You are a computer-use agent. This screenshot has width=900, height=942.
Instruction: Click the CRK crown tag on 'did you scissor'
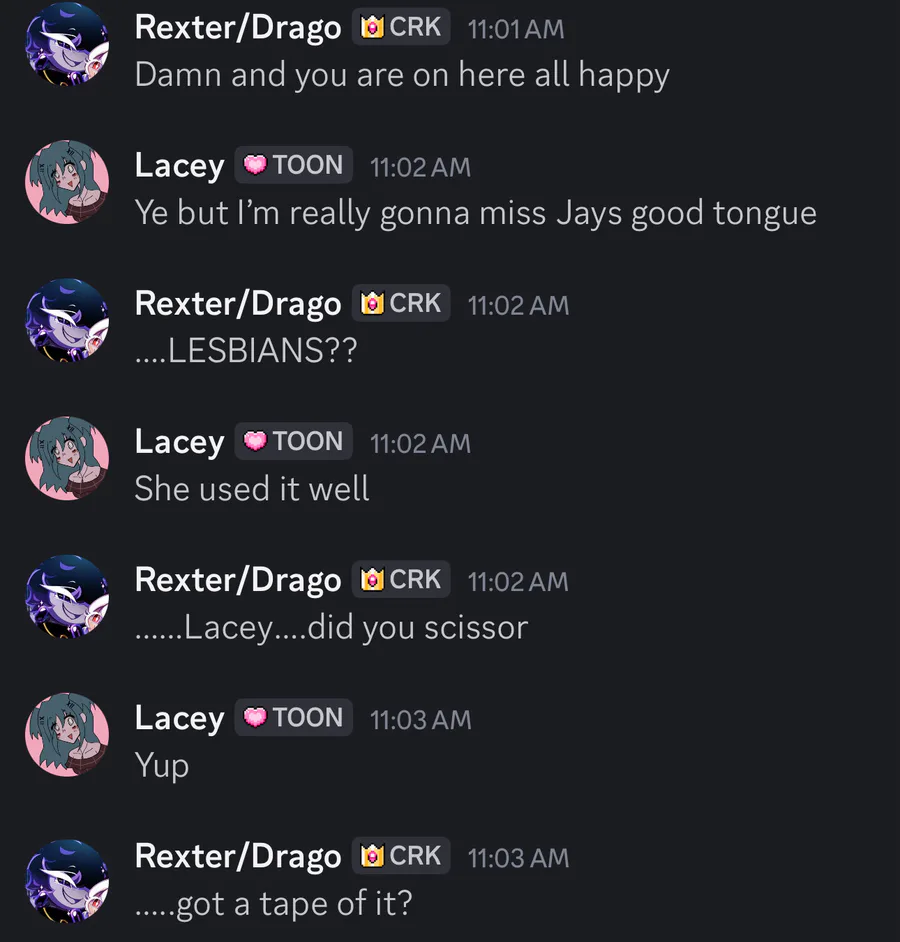(401, 579)
